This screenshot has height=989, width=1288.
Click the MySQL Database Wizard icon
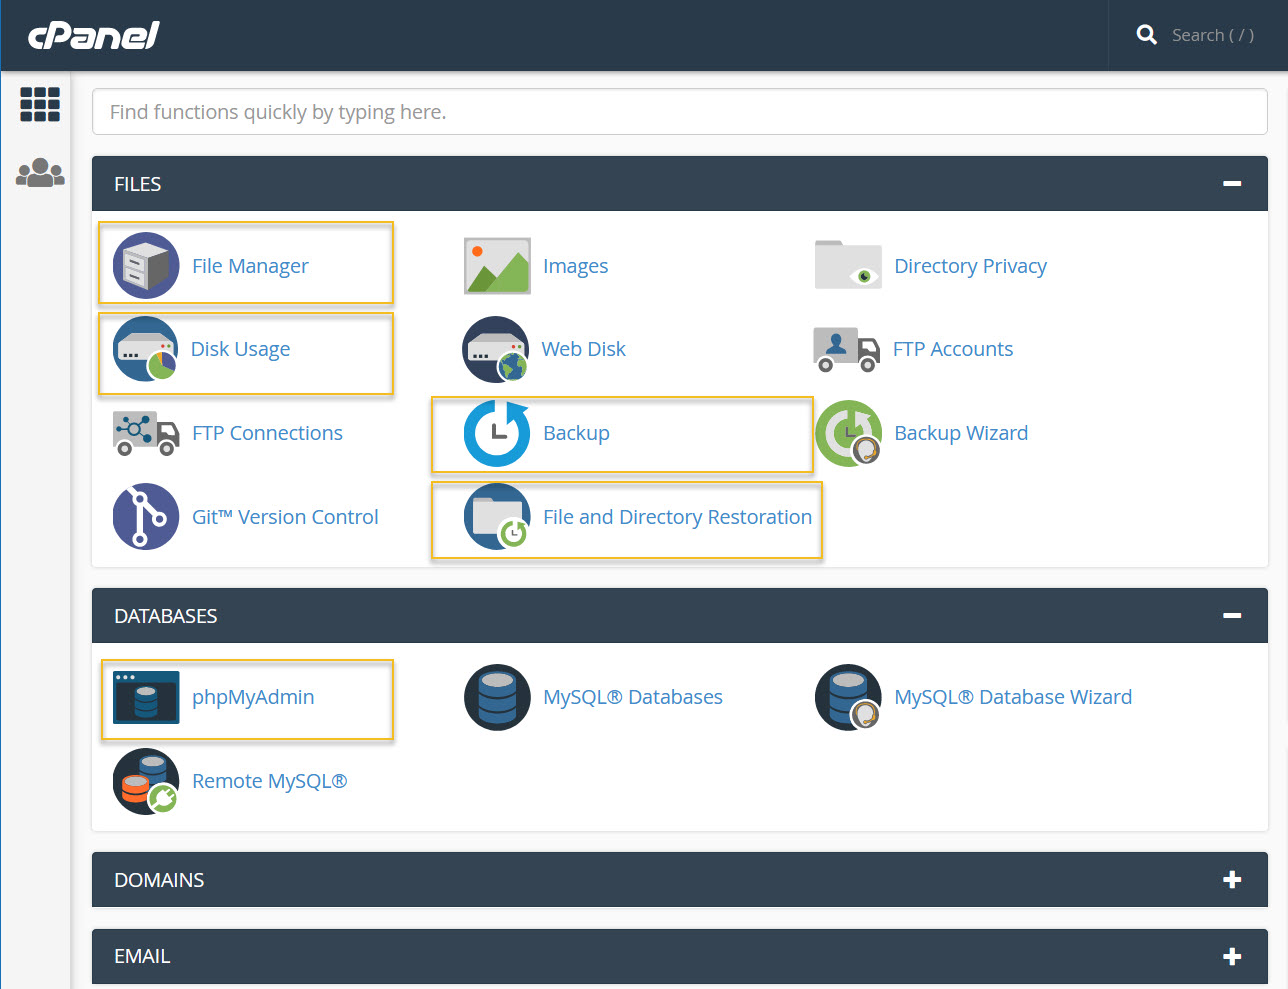[x=848, y=697]
